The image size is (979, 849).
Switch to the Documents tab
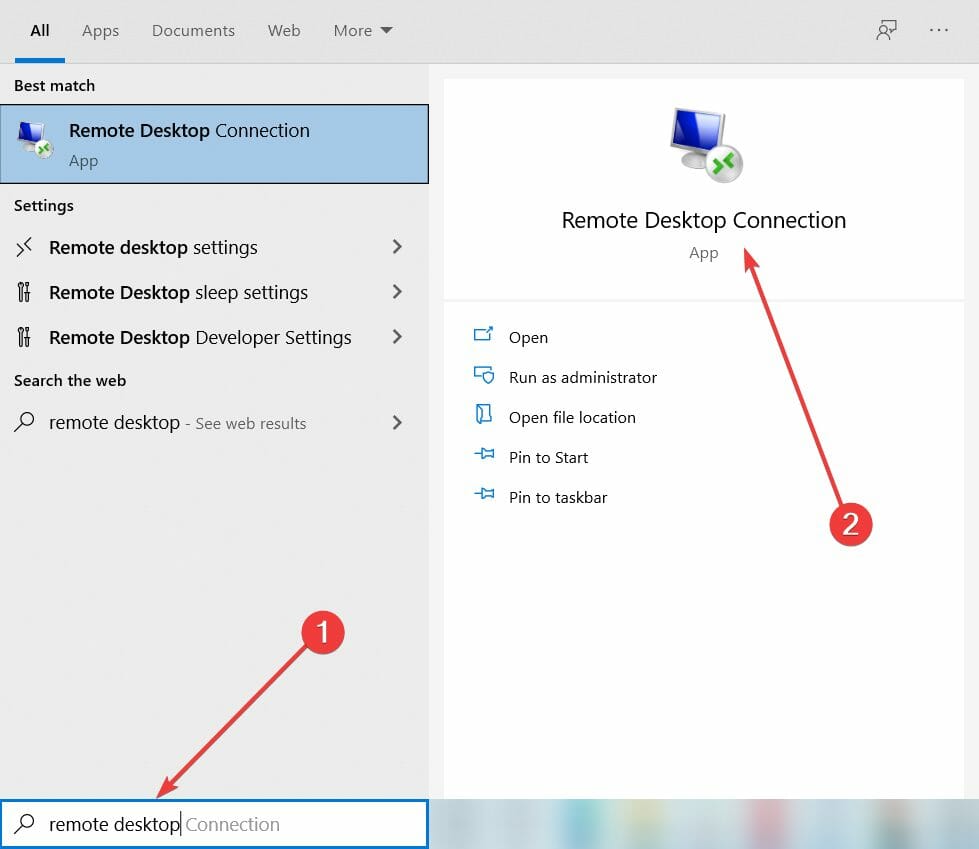(x=193, y=30)
